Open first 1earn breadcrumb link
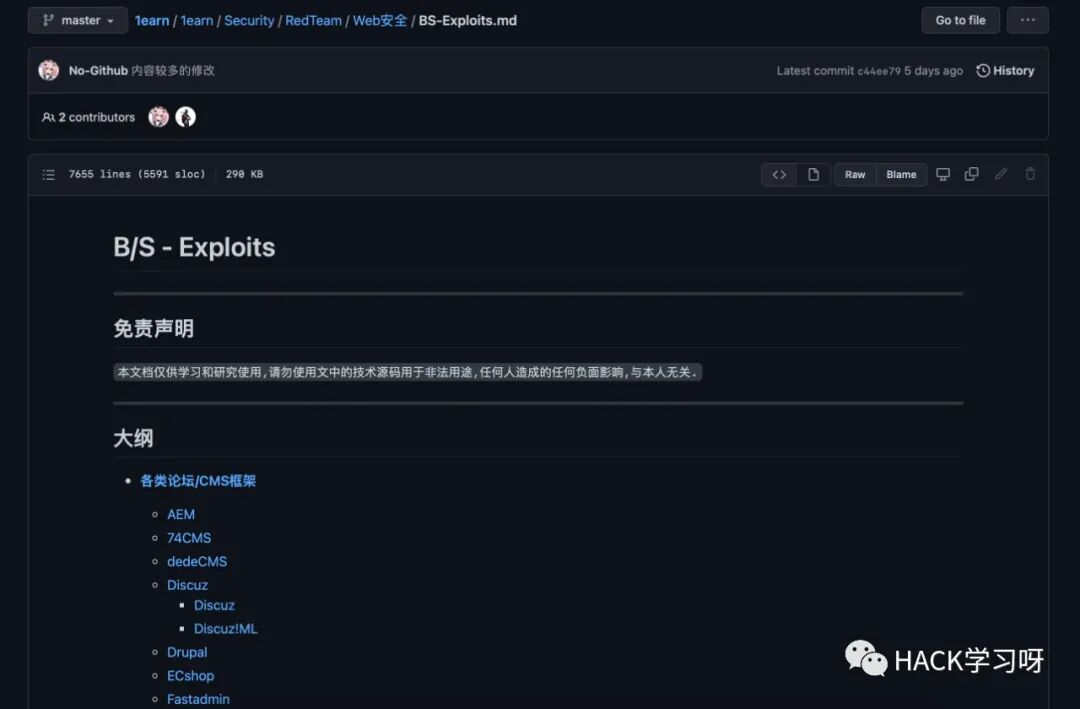Viewport: 1080px width, 709px height. click(x=152, y=21)
